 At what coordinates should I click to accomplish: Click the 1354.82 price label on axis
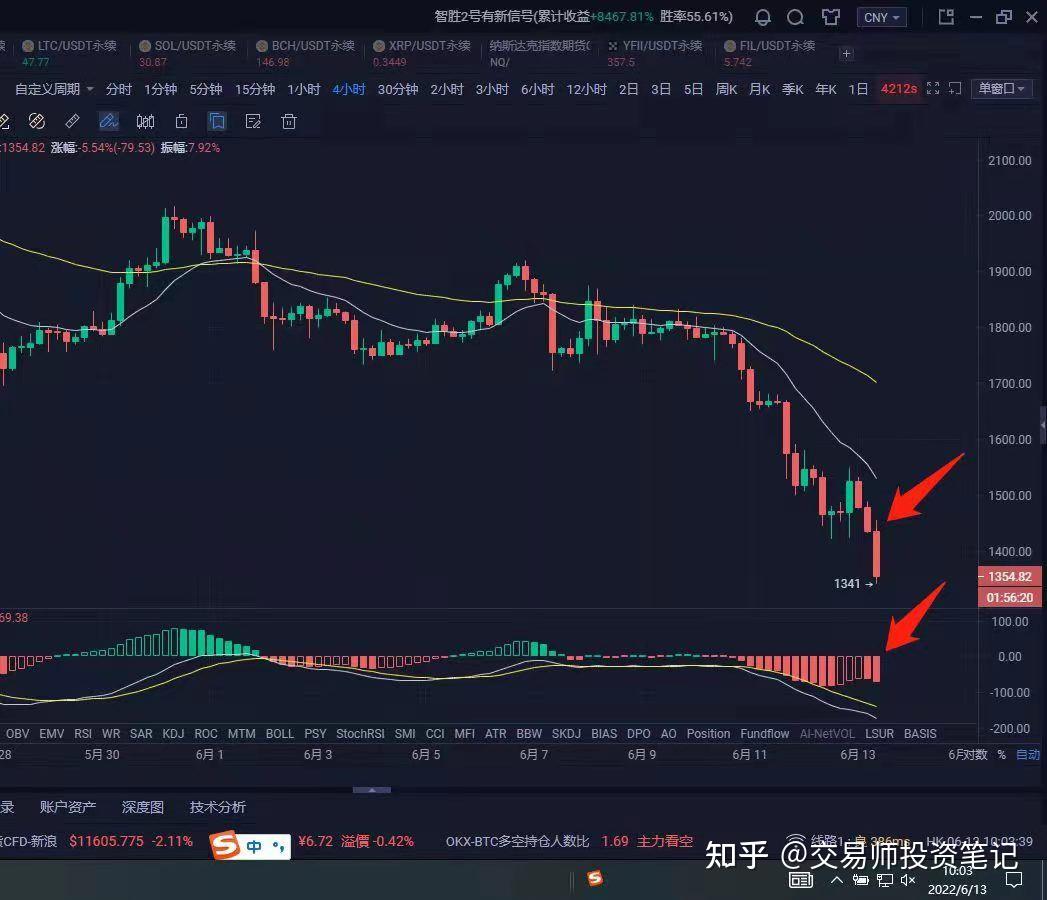pos(1009,576)
